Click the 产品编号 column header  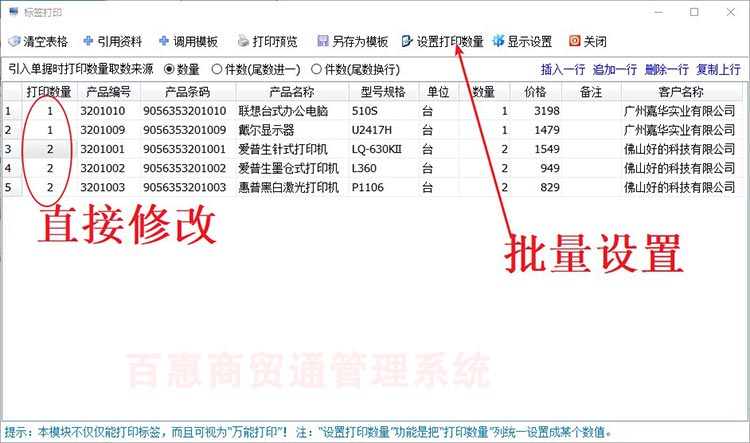[109, 91]
